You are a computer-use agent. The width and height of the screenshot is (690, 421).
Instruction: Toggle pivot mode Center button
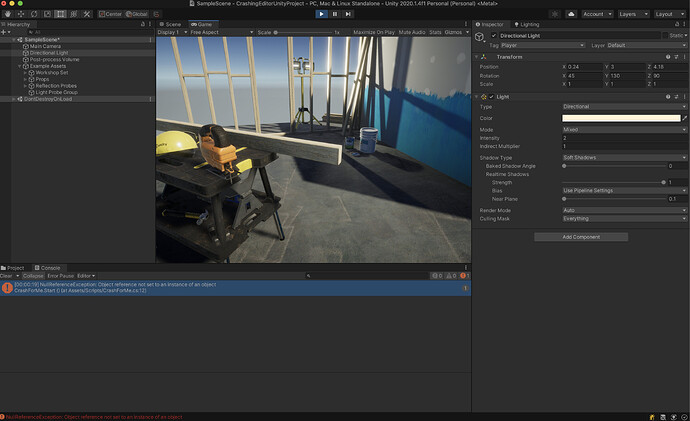pos(110,14)
